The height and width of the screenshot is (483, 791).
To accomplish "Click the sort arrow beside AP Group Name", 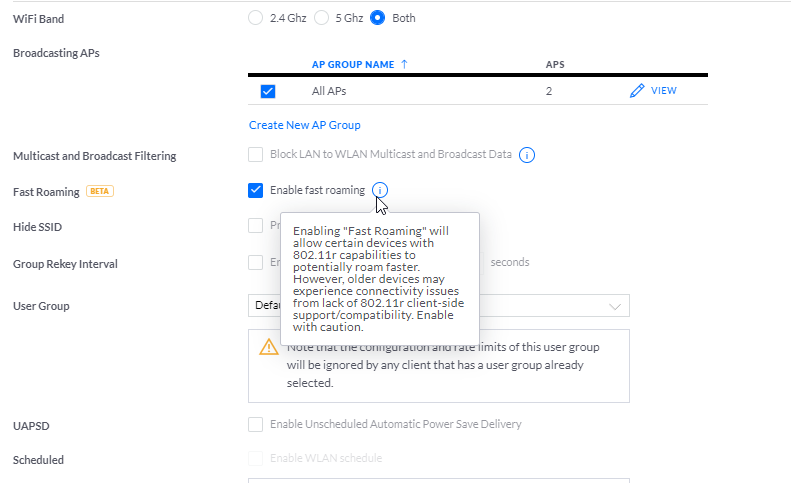I will tap(404, 64).
